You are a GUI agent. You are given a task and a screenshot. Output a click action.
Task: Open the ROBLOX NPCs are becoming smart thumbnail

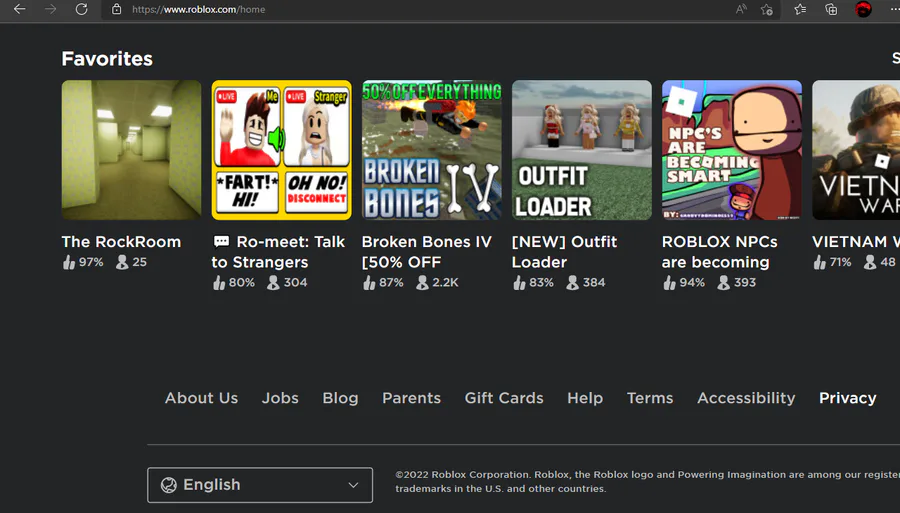[x=732, y=150]
